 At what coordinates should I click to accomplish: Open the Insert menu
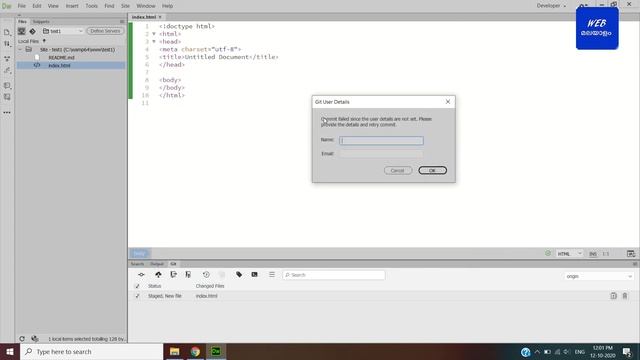(x=72, y=6)
